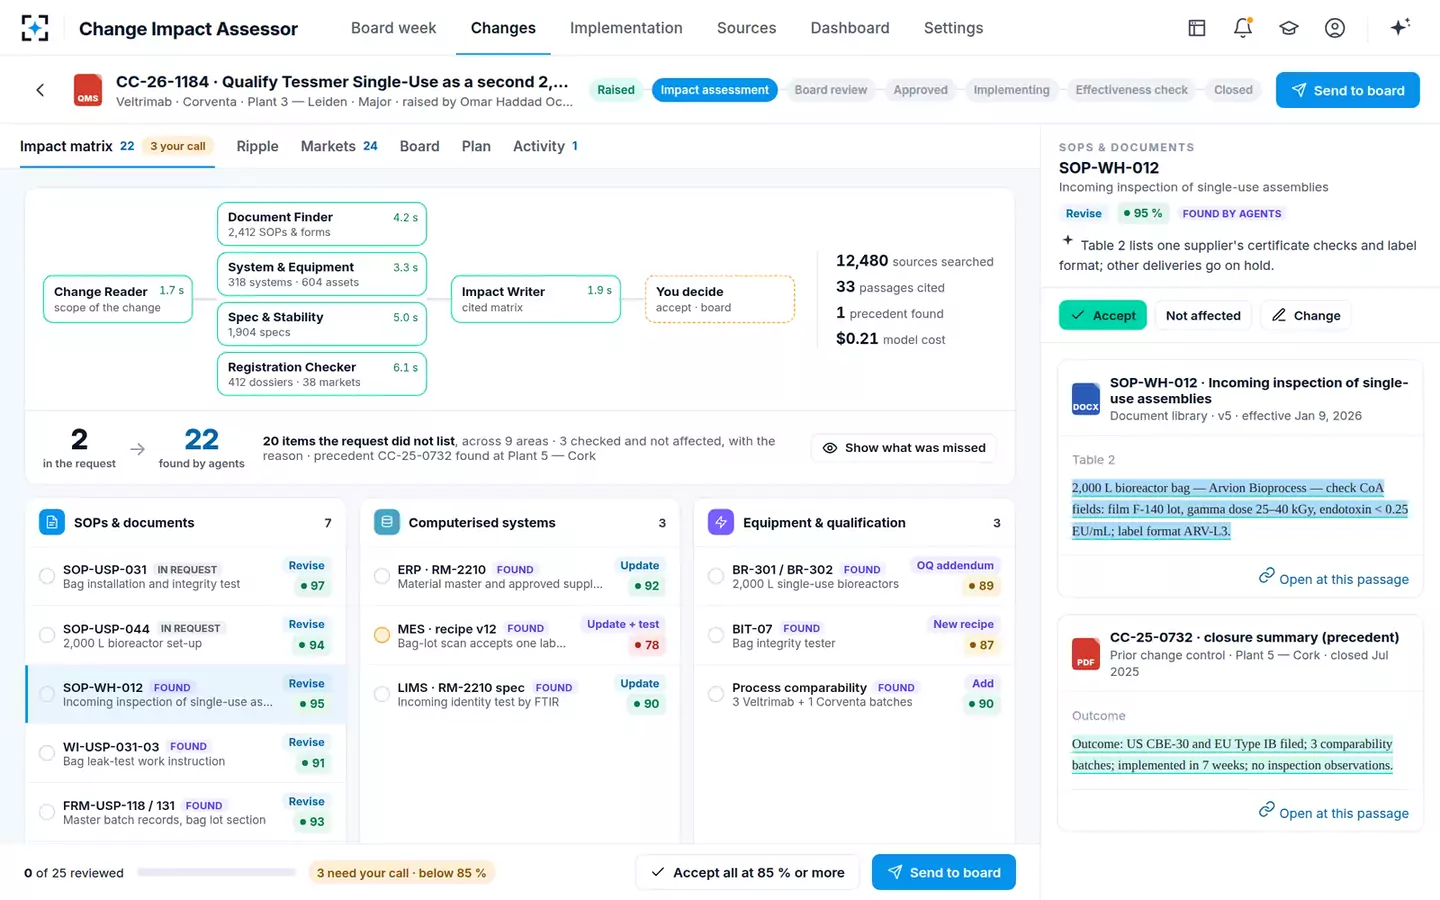The width and height of the screenshot is (1440, 900).
Task: Click the sparkle AI assistant icon
Action: coord(1400,27)
